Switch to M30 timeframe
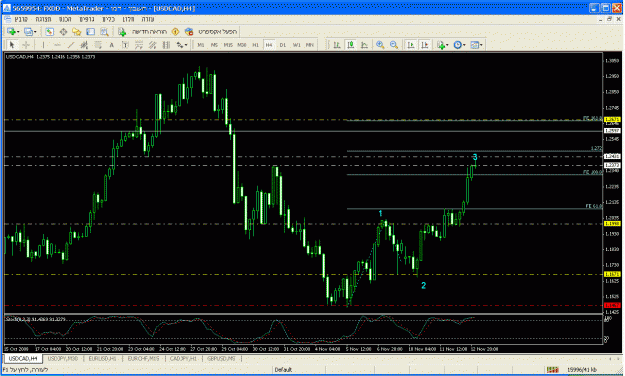625x376 pixels. [242, 45]
